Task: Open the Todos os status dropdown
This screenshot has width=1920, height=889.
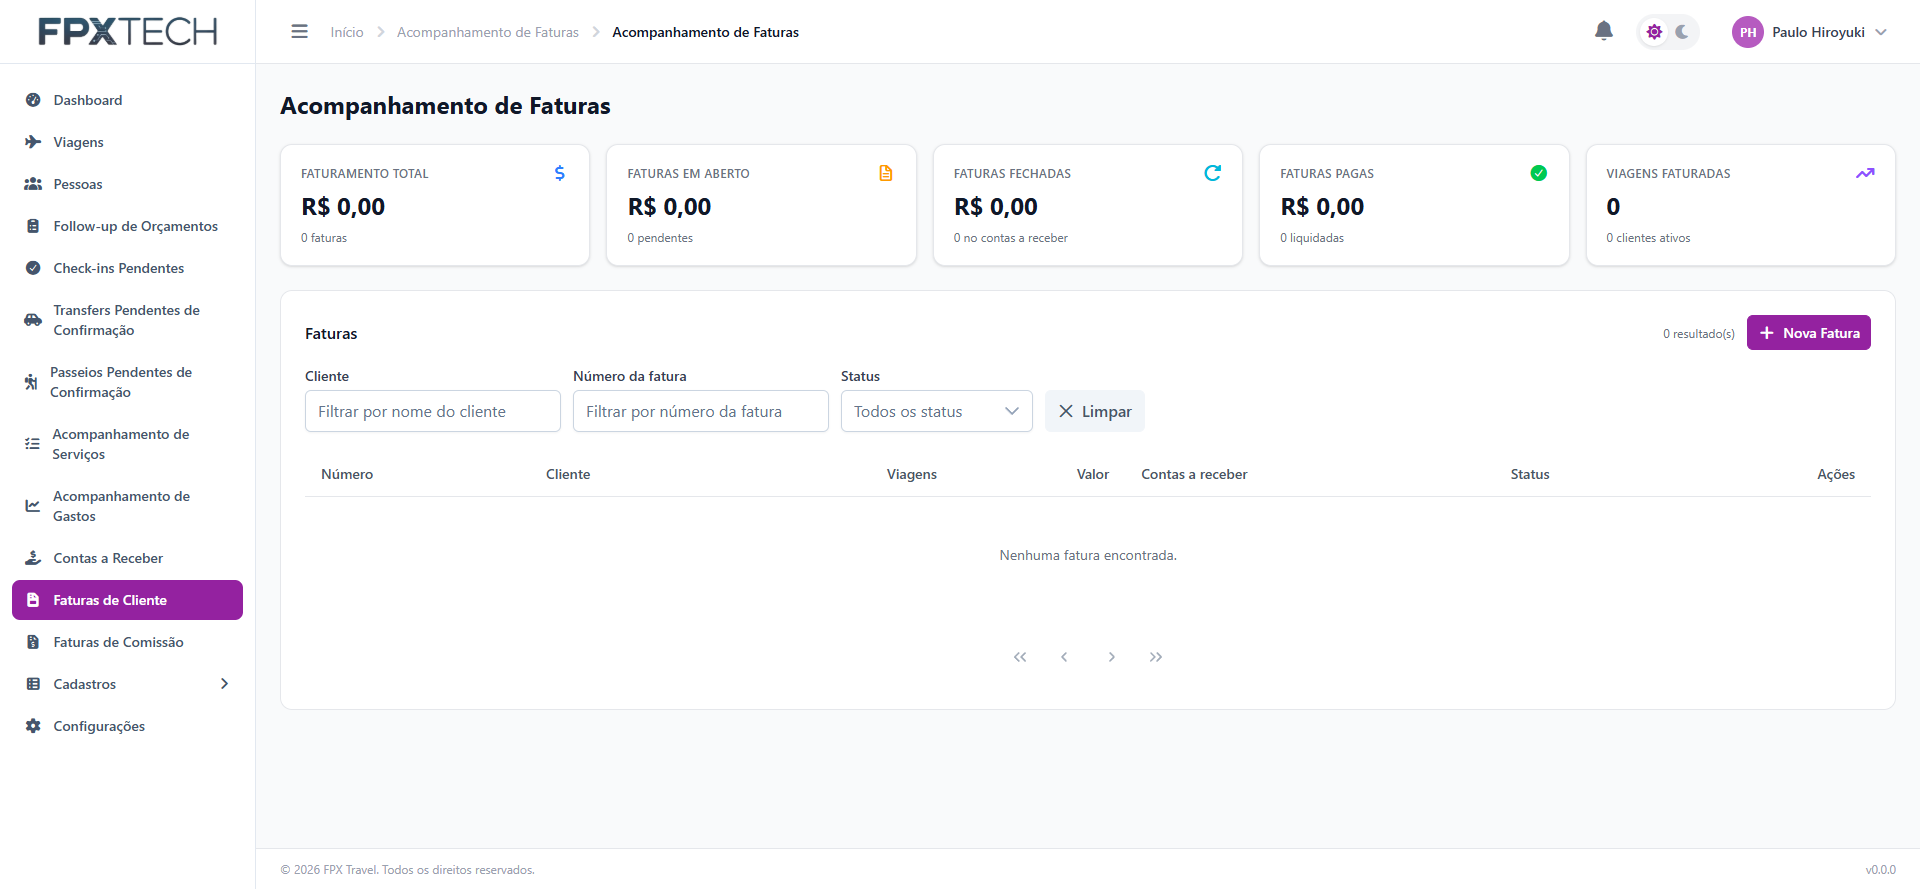Action: click(x=937, y=411)
